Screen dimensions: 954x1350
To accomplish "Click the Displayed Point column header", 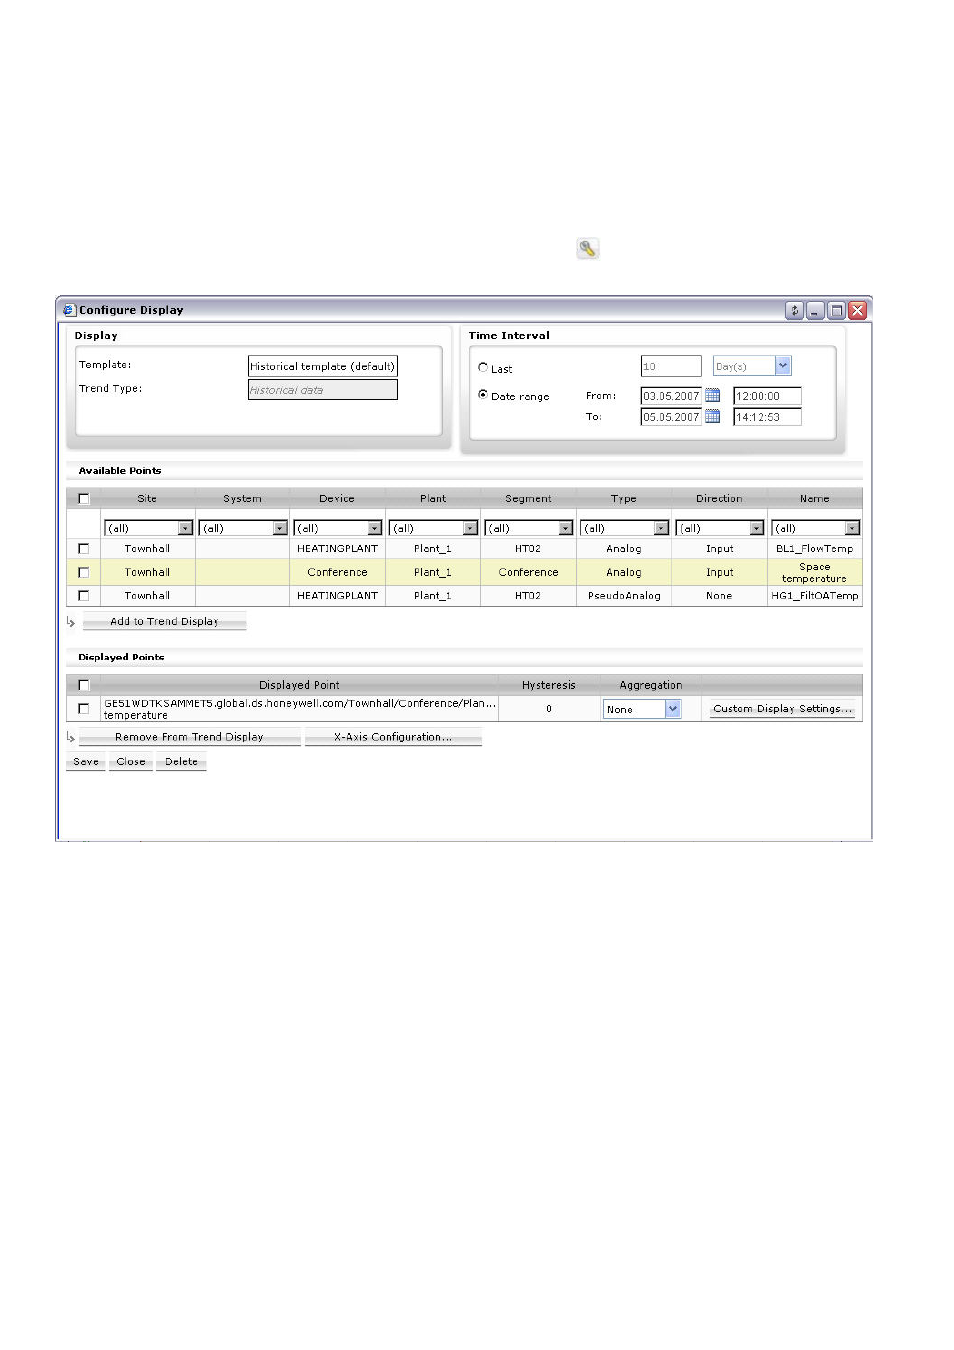I will tap(299, 685).
